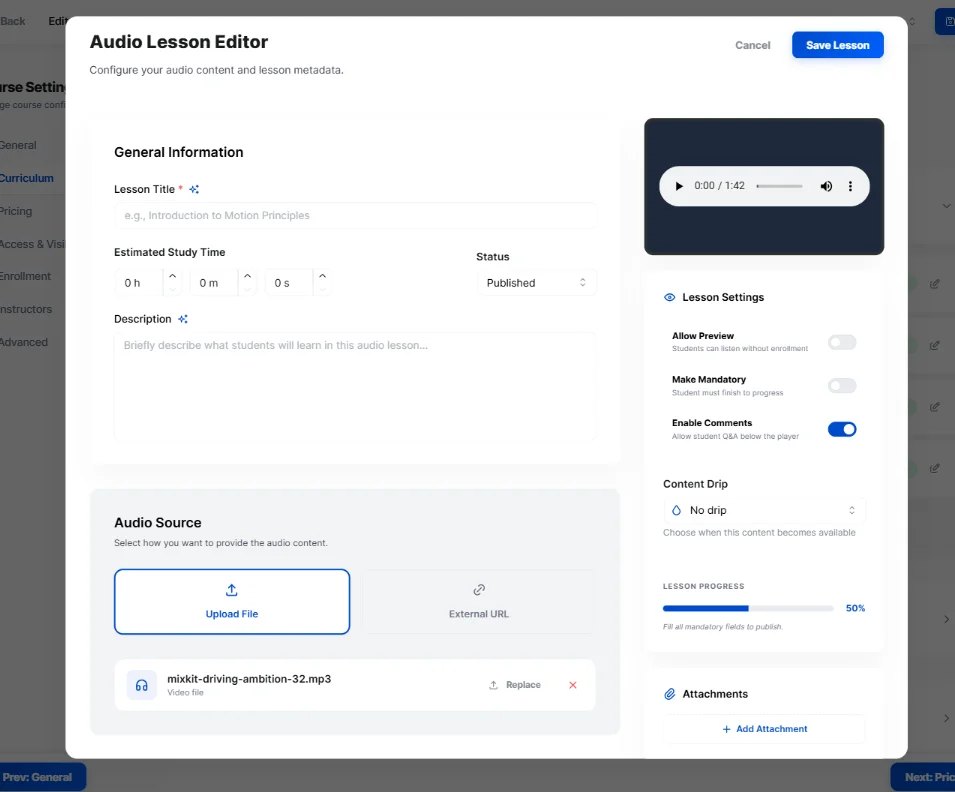This screenshot has height=792, width=955.
Task: Increase the minutes study time value
Action: pyautogui.click(x=247, y=276)
